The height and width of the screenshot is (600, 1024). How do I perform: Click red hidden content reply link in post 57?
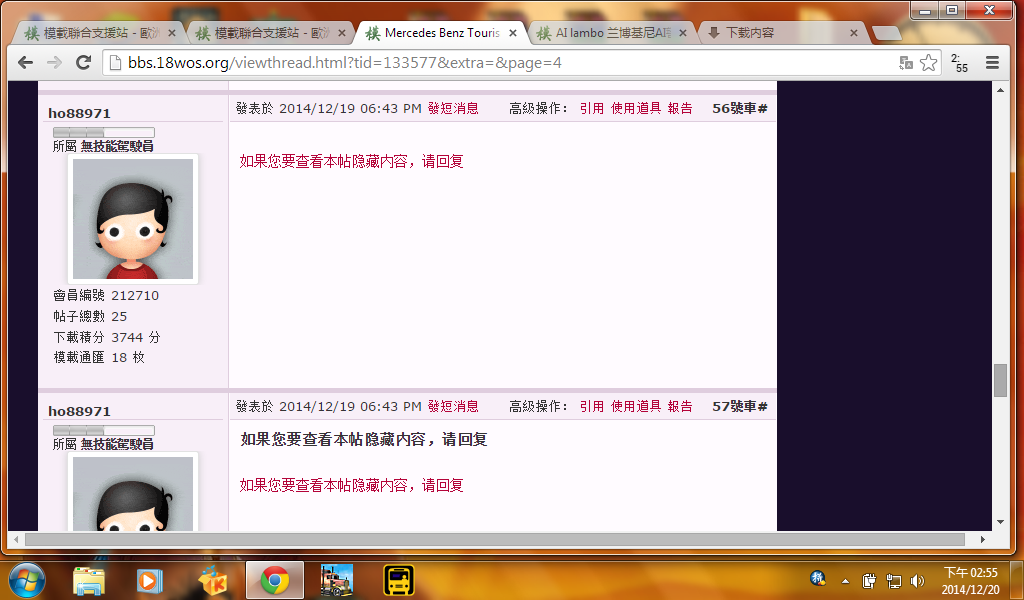tap(351, 485)
